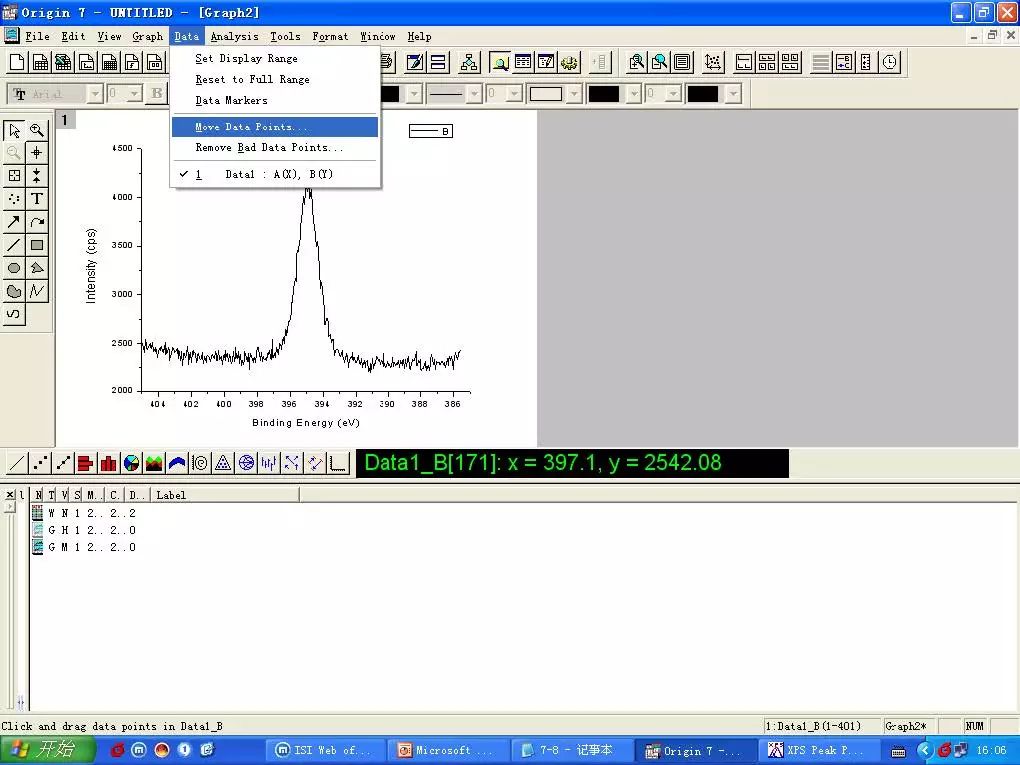Open the File menu

[37, 36]
